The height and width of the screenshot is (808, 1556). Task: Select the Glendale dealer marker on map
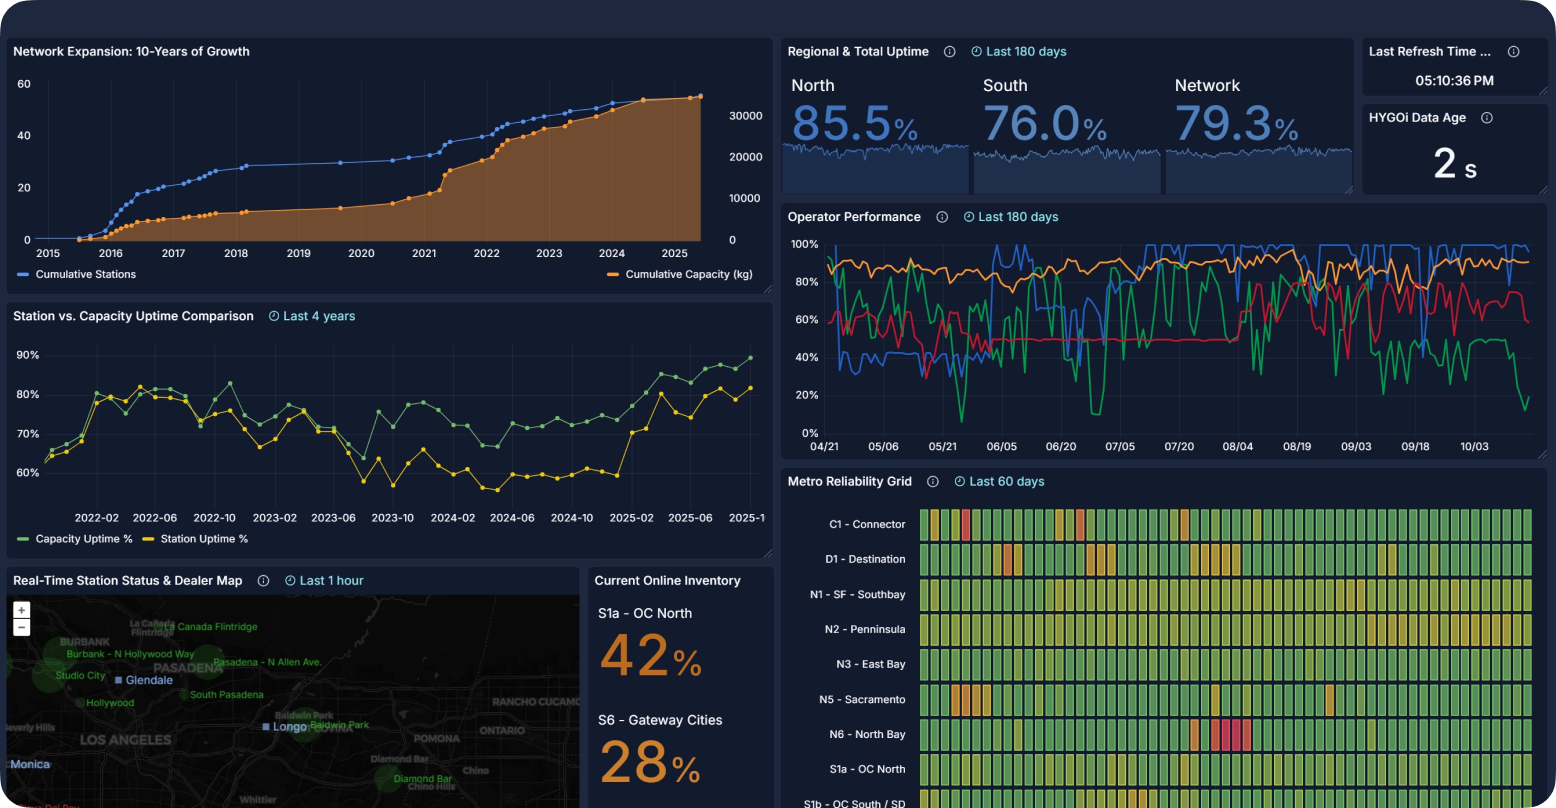click(x=119, y=680)
